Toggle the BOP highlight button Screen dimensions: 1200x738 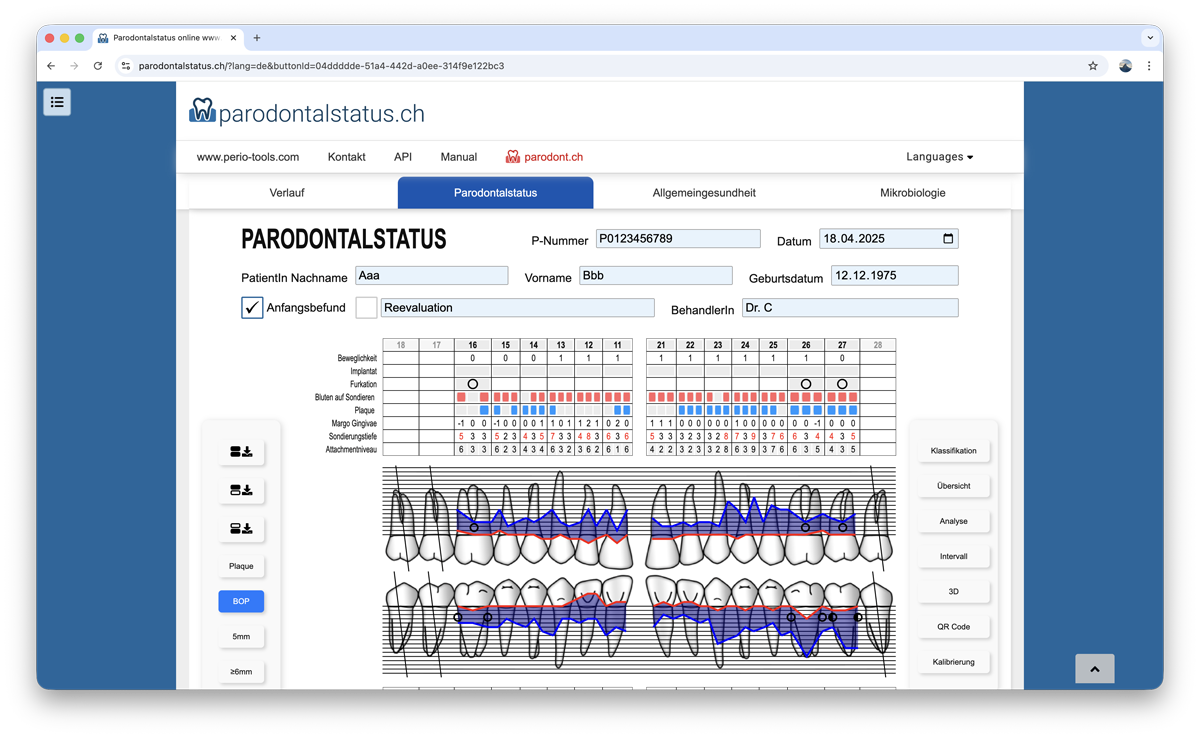[x=241, y=601]
